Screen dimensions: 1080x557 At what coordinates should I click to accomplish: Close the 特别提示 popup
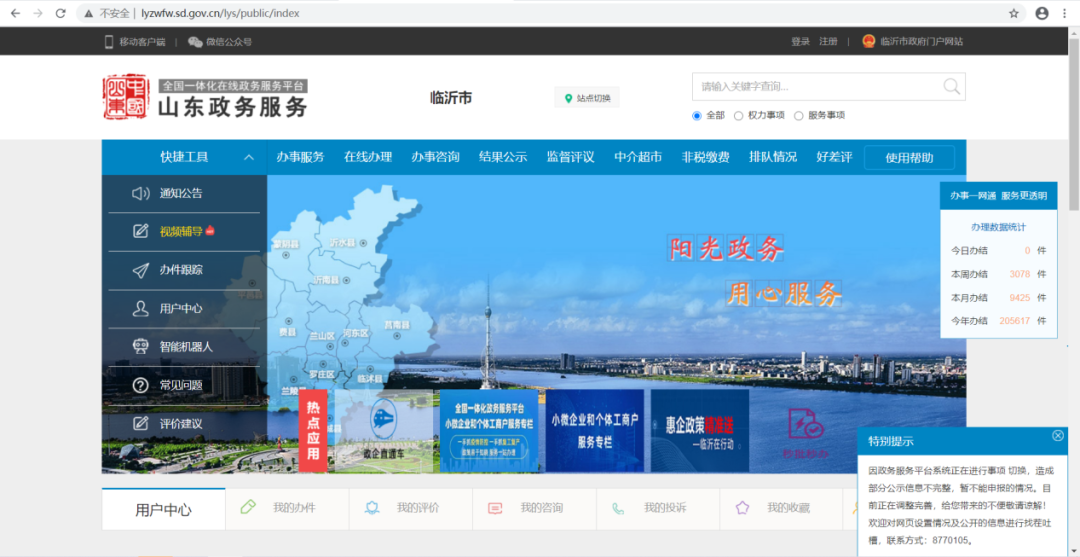click(1058, 436)
